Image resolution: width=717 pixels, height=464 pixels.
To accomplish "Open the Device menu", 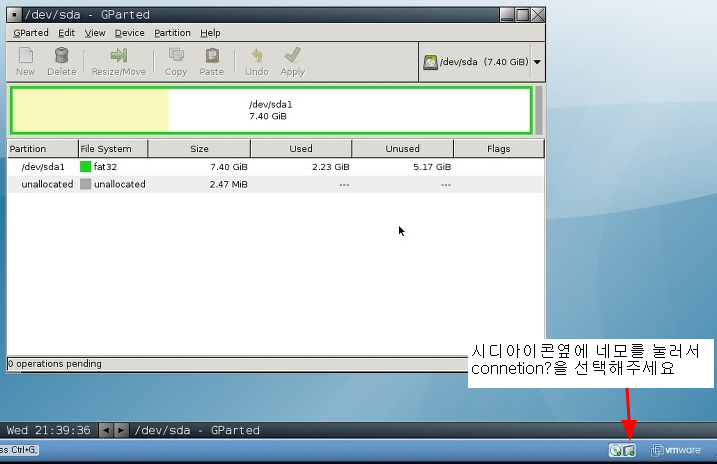I will (x=129, y=33).
